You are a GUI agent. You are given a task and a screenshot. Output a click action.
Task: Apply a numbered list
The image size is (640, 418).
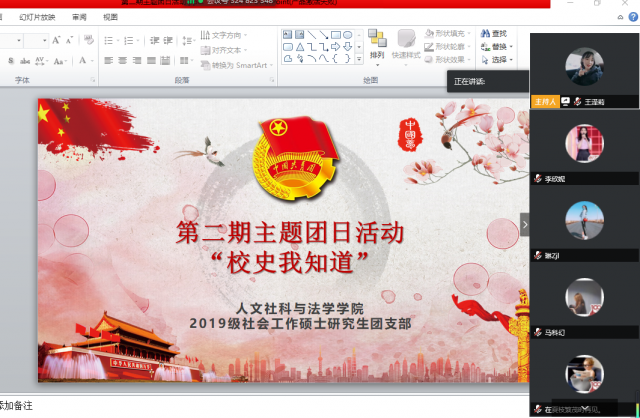click(x=129, y=40)
